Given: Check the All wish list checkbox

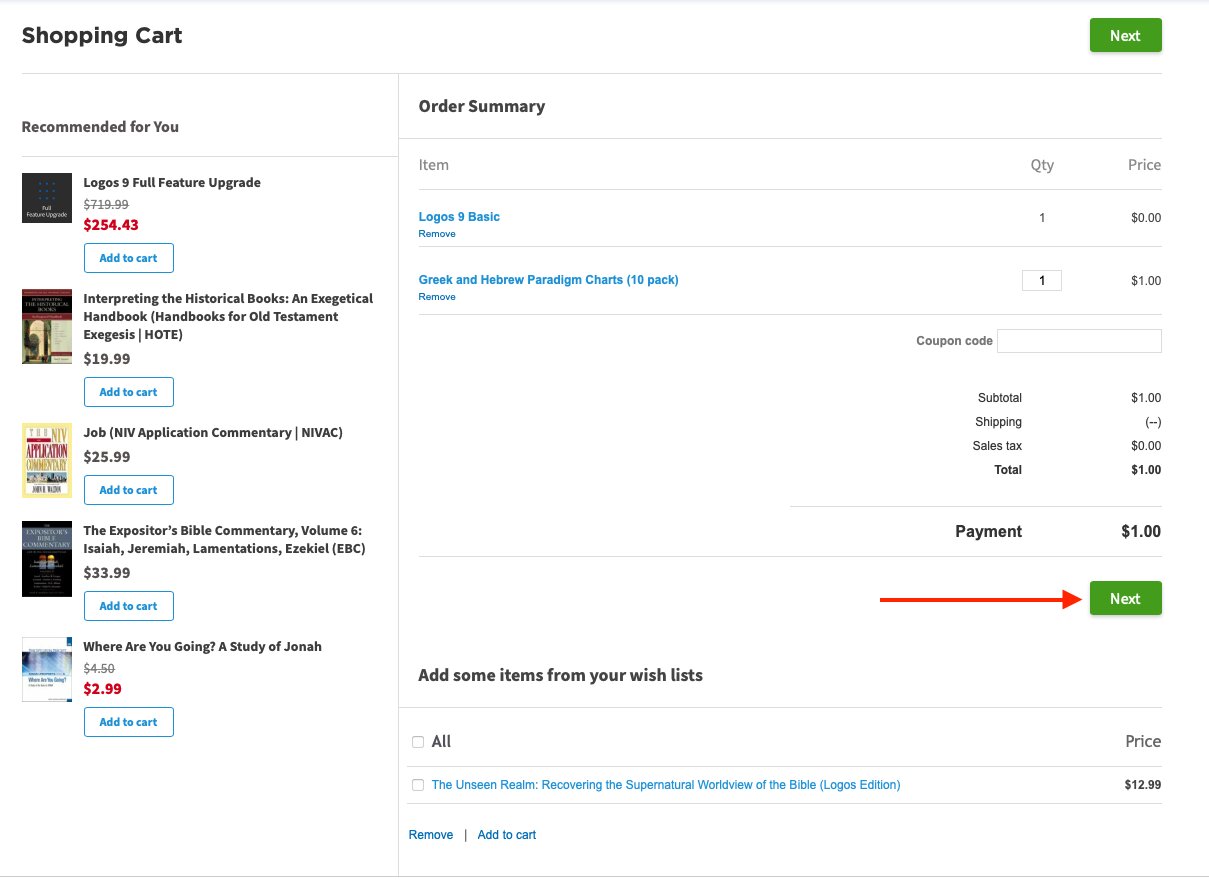Looking at the screenshot, I should [418, 742].
